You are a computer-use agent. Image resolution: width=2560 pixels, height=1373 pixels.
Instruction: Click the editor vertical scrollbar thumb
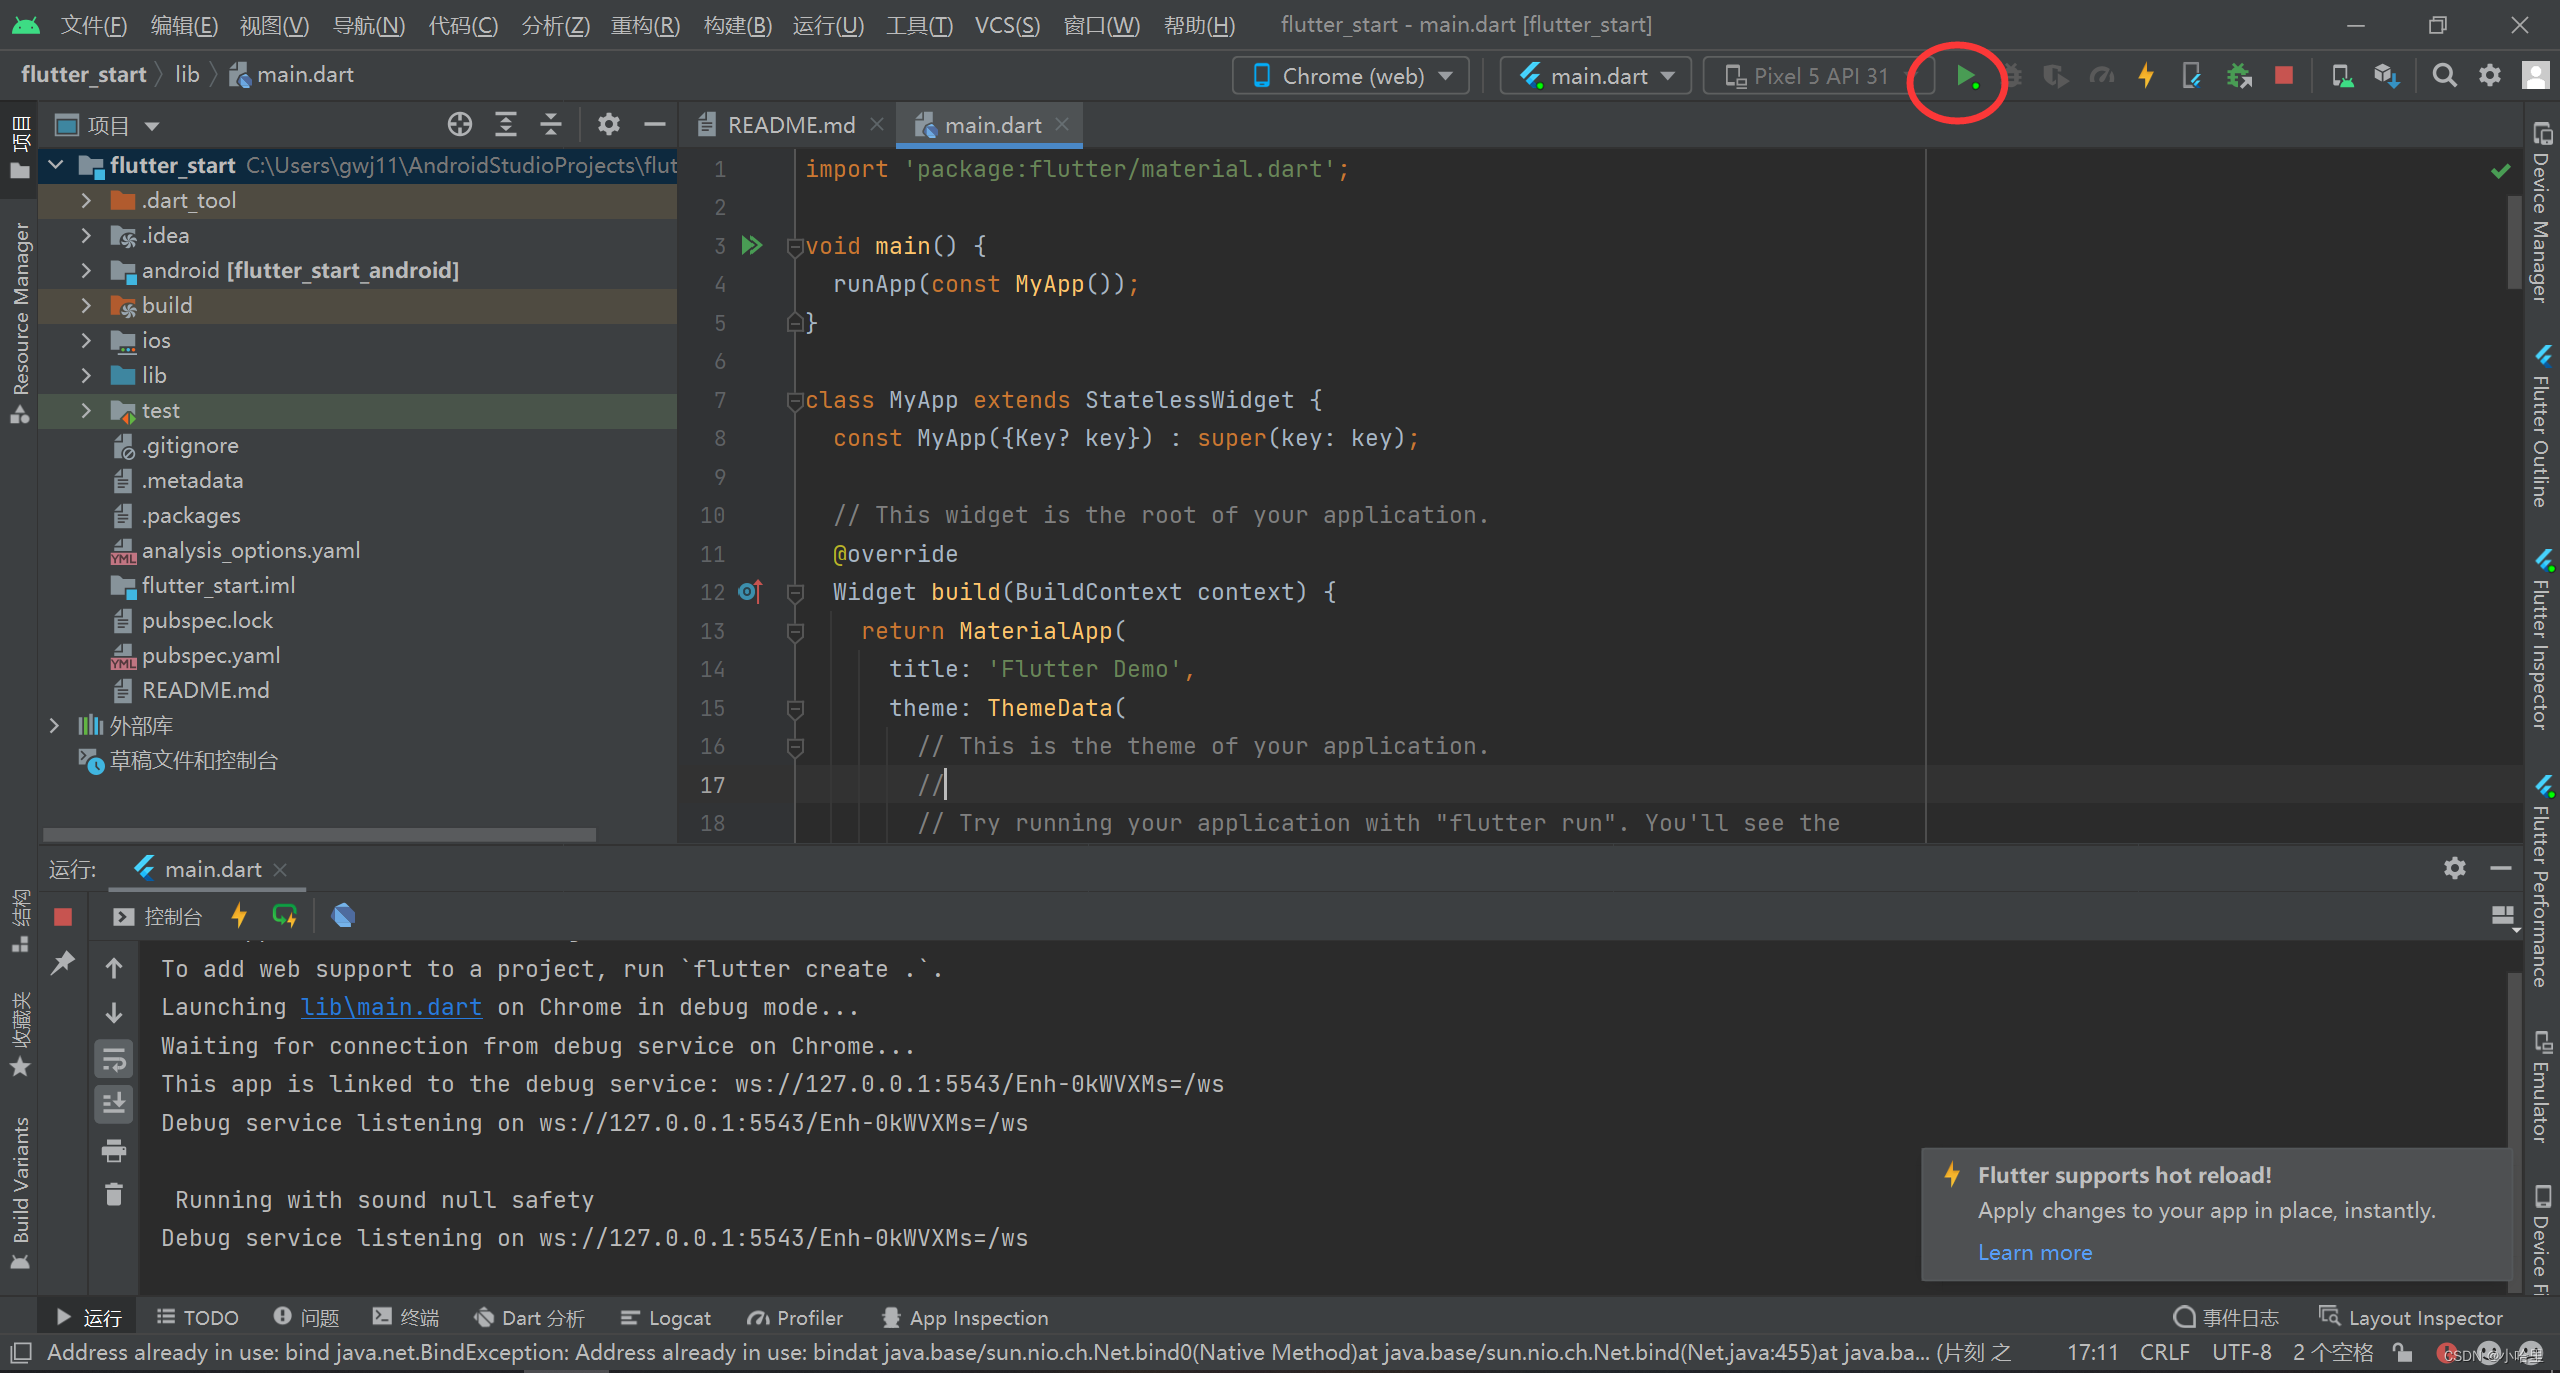pyautogui.click(x=2514, y=242)
